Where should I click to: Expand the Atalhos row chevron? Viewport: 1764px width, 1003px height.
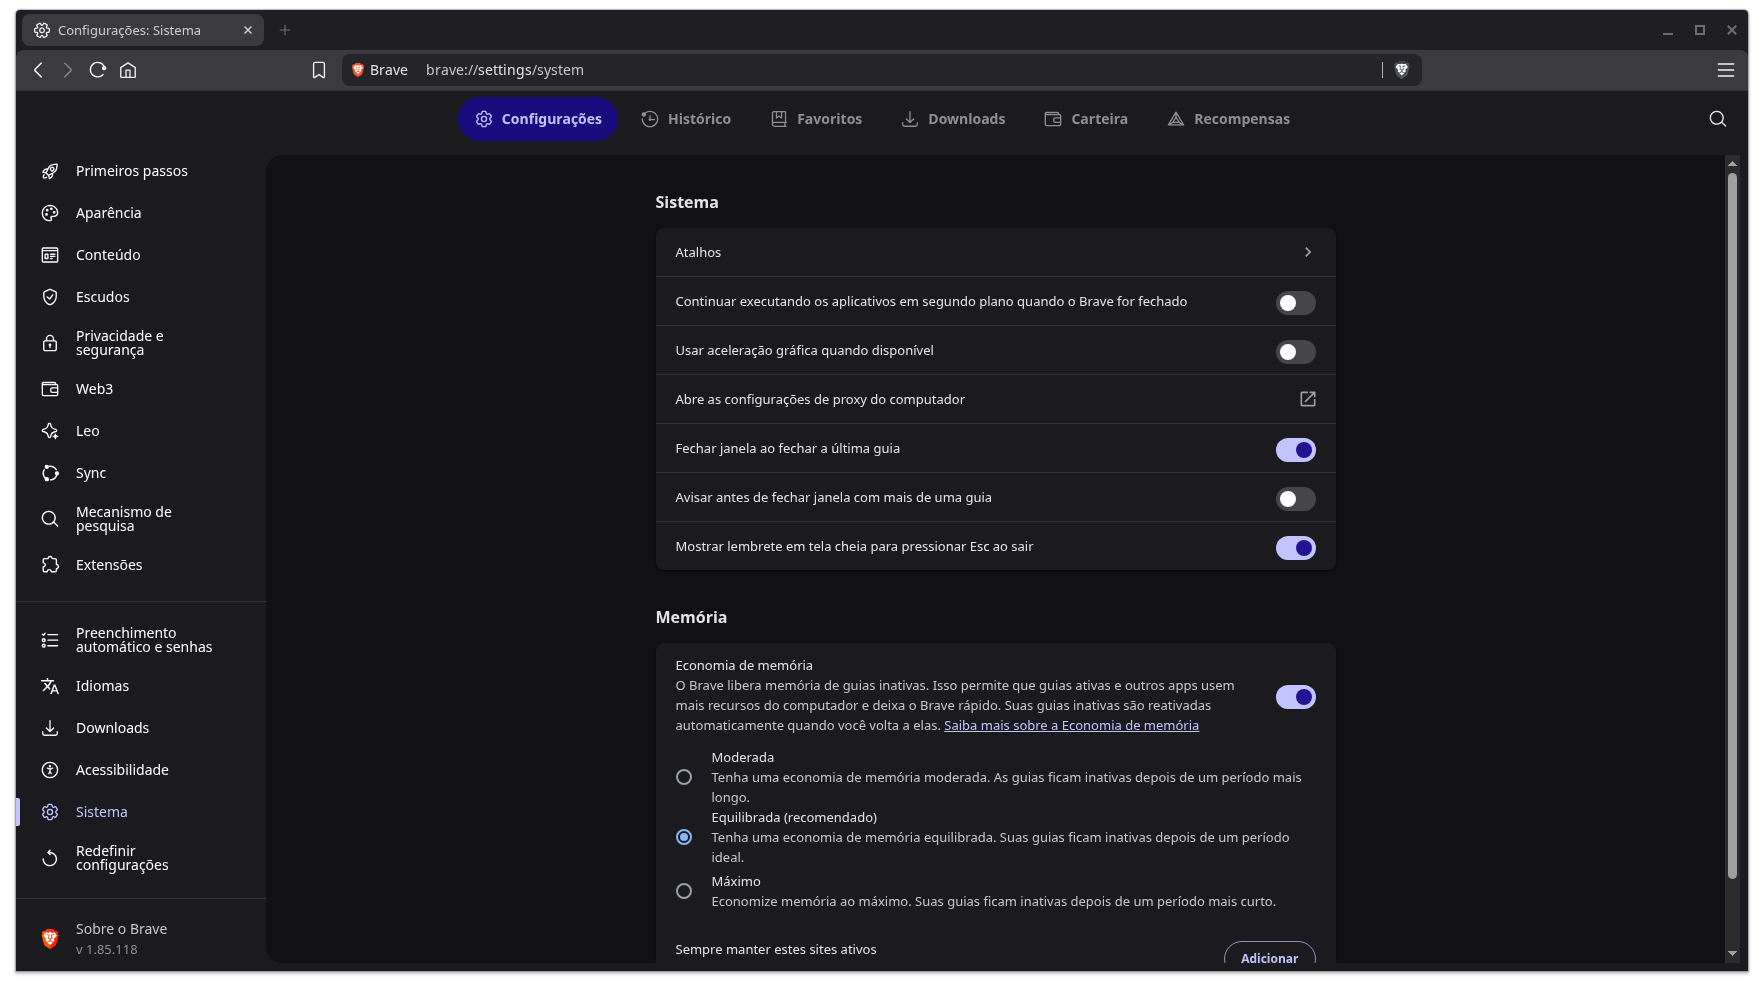pyautogui.click(x=1307, y=252)
